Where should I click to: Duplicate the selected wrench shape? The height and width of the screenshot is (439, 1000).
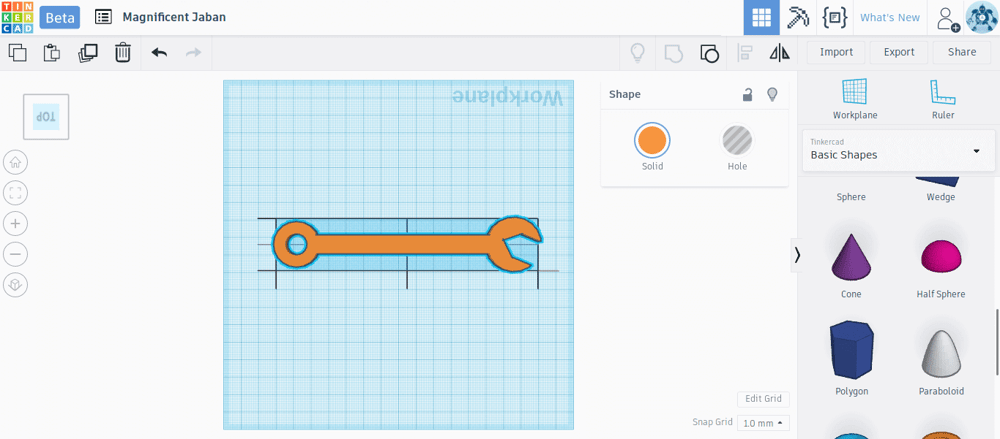click(87, 52)
